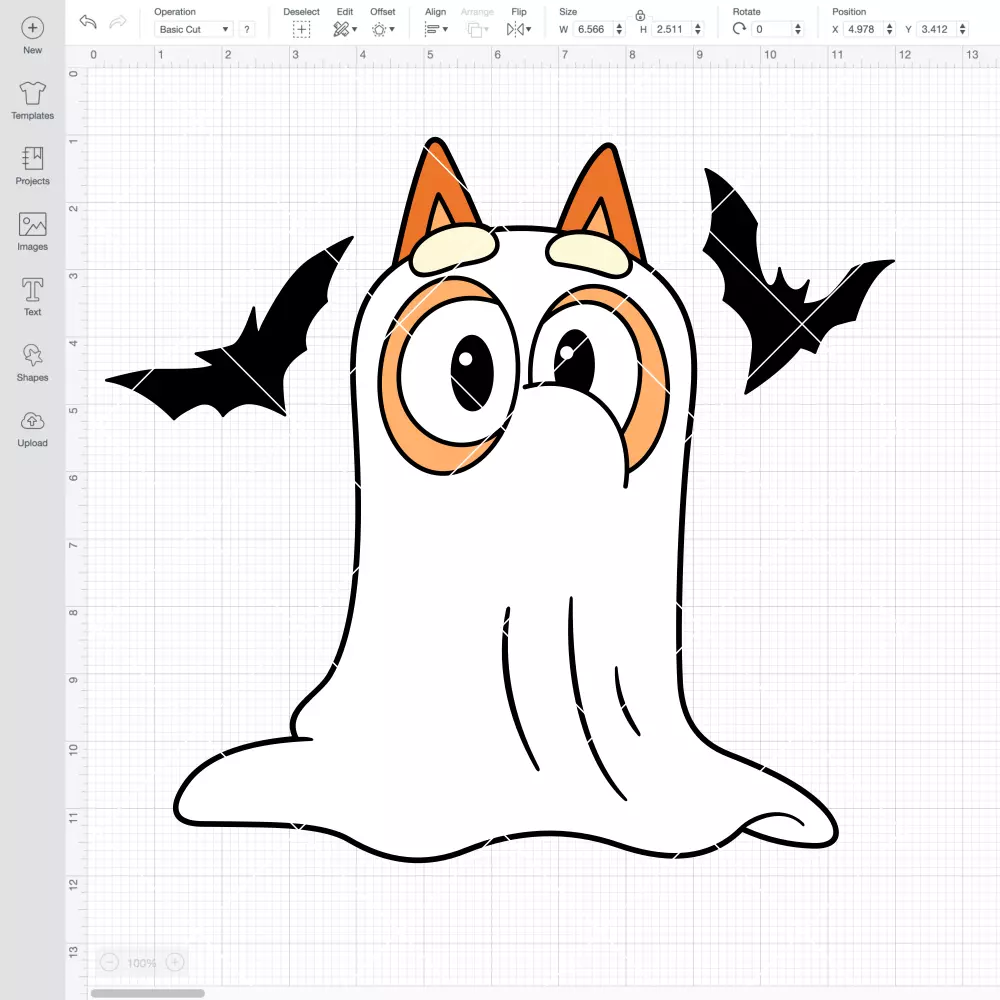Click the Width size input field

[x=592, y=29]
